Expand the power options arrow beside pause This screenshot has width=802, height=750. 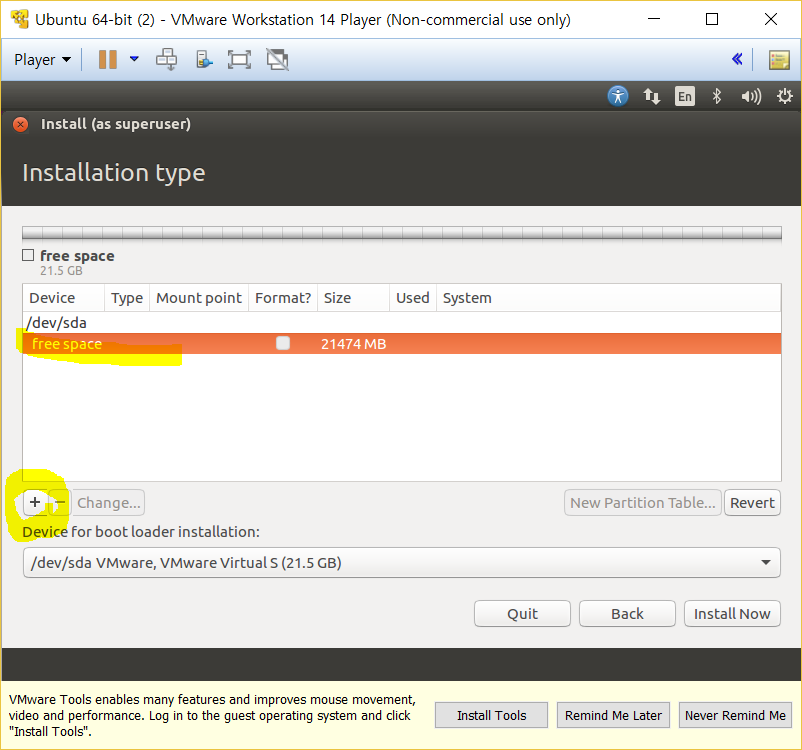pyautogui.click(x=134, y=60)
